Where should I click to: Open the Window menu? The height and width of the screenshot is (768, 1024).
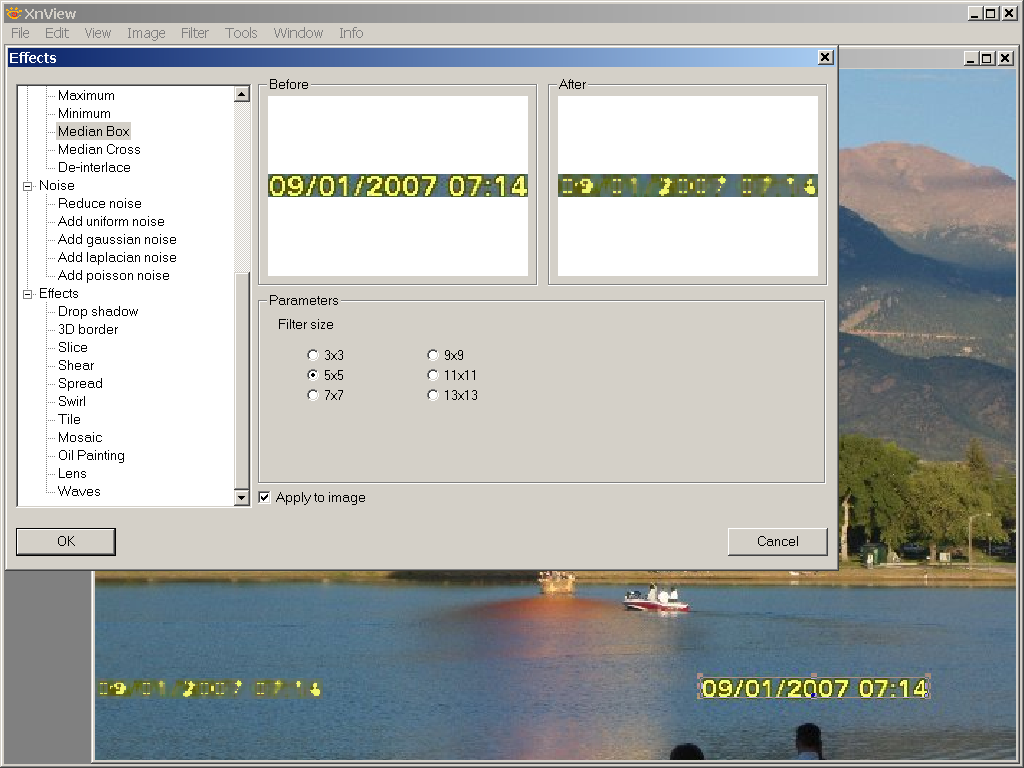[298, 33]
